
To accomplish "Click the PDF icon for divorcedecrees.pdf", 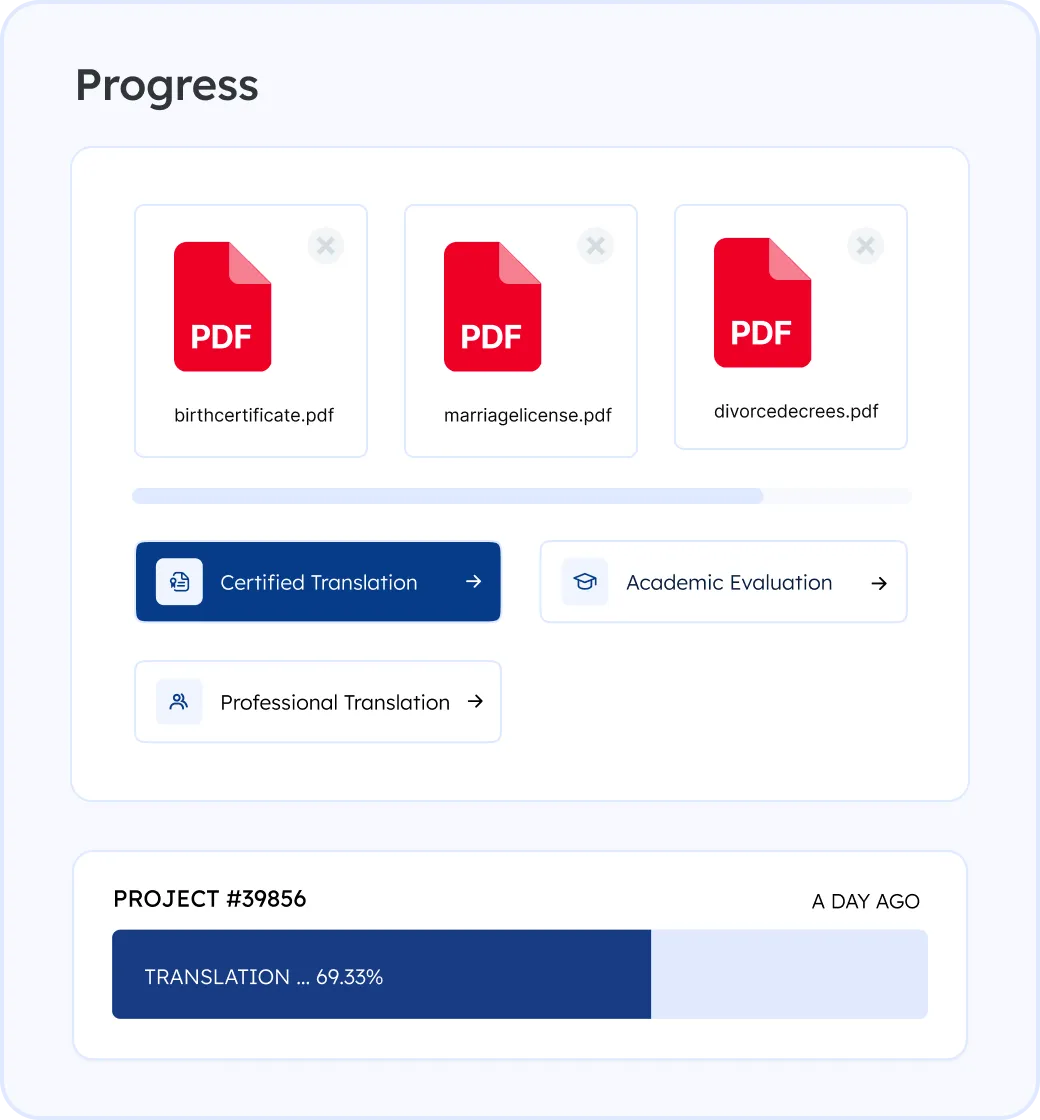I will 762,303.
